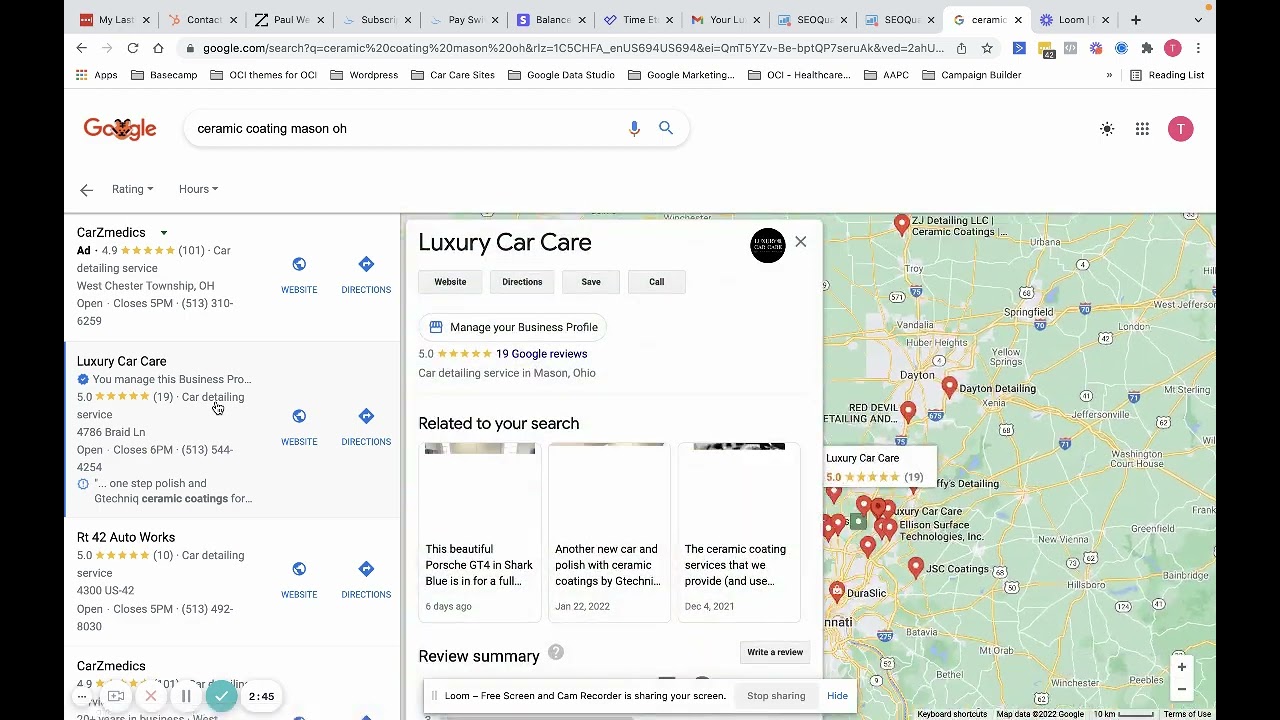Expand the CarZmedics ad dropdown arrow
1280x720 pixels.
pyautogui.click(x=164, y=233)
